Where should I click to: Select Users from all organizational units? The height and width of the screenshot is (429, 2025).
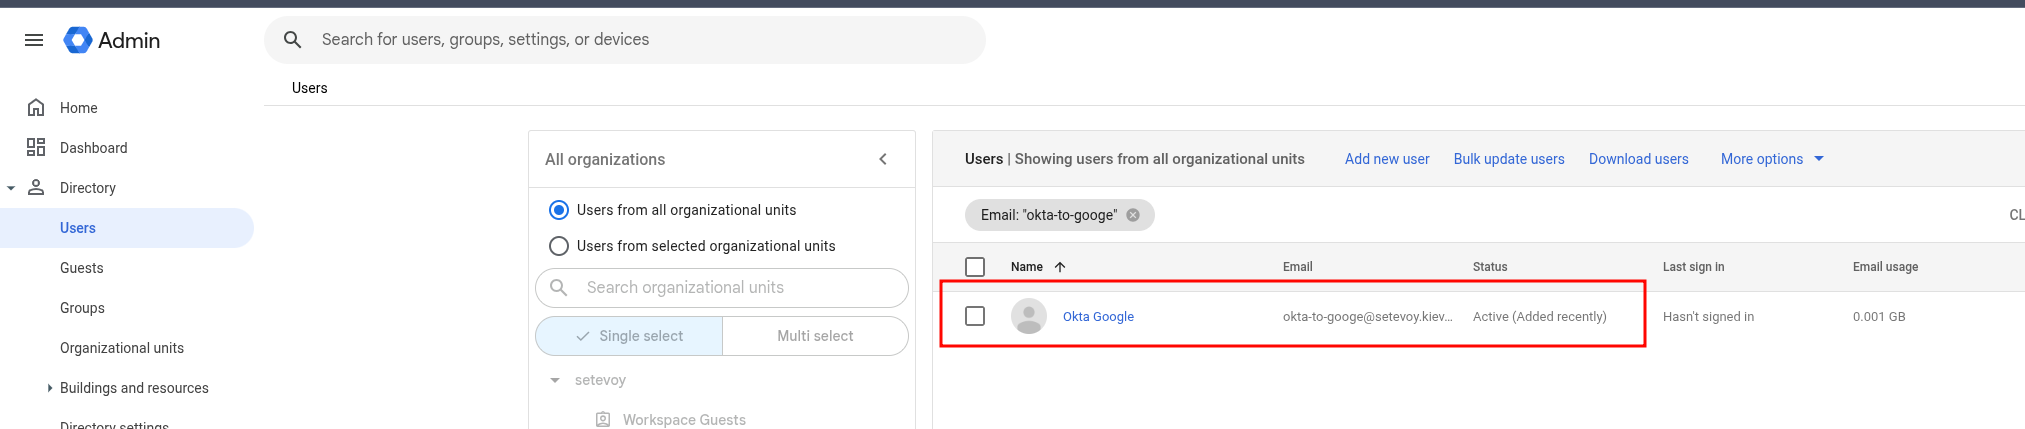click(559, 210)
